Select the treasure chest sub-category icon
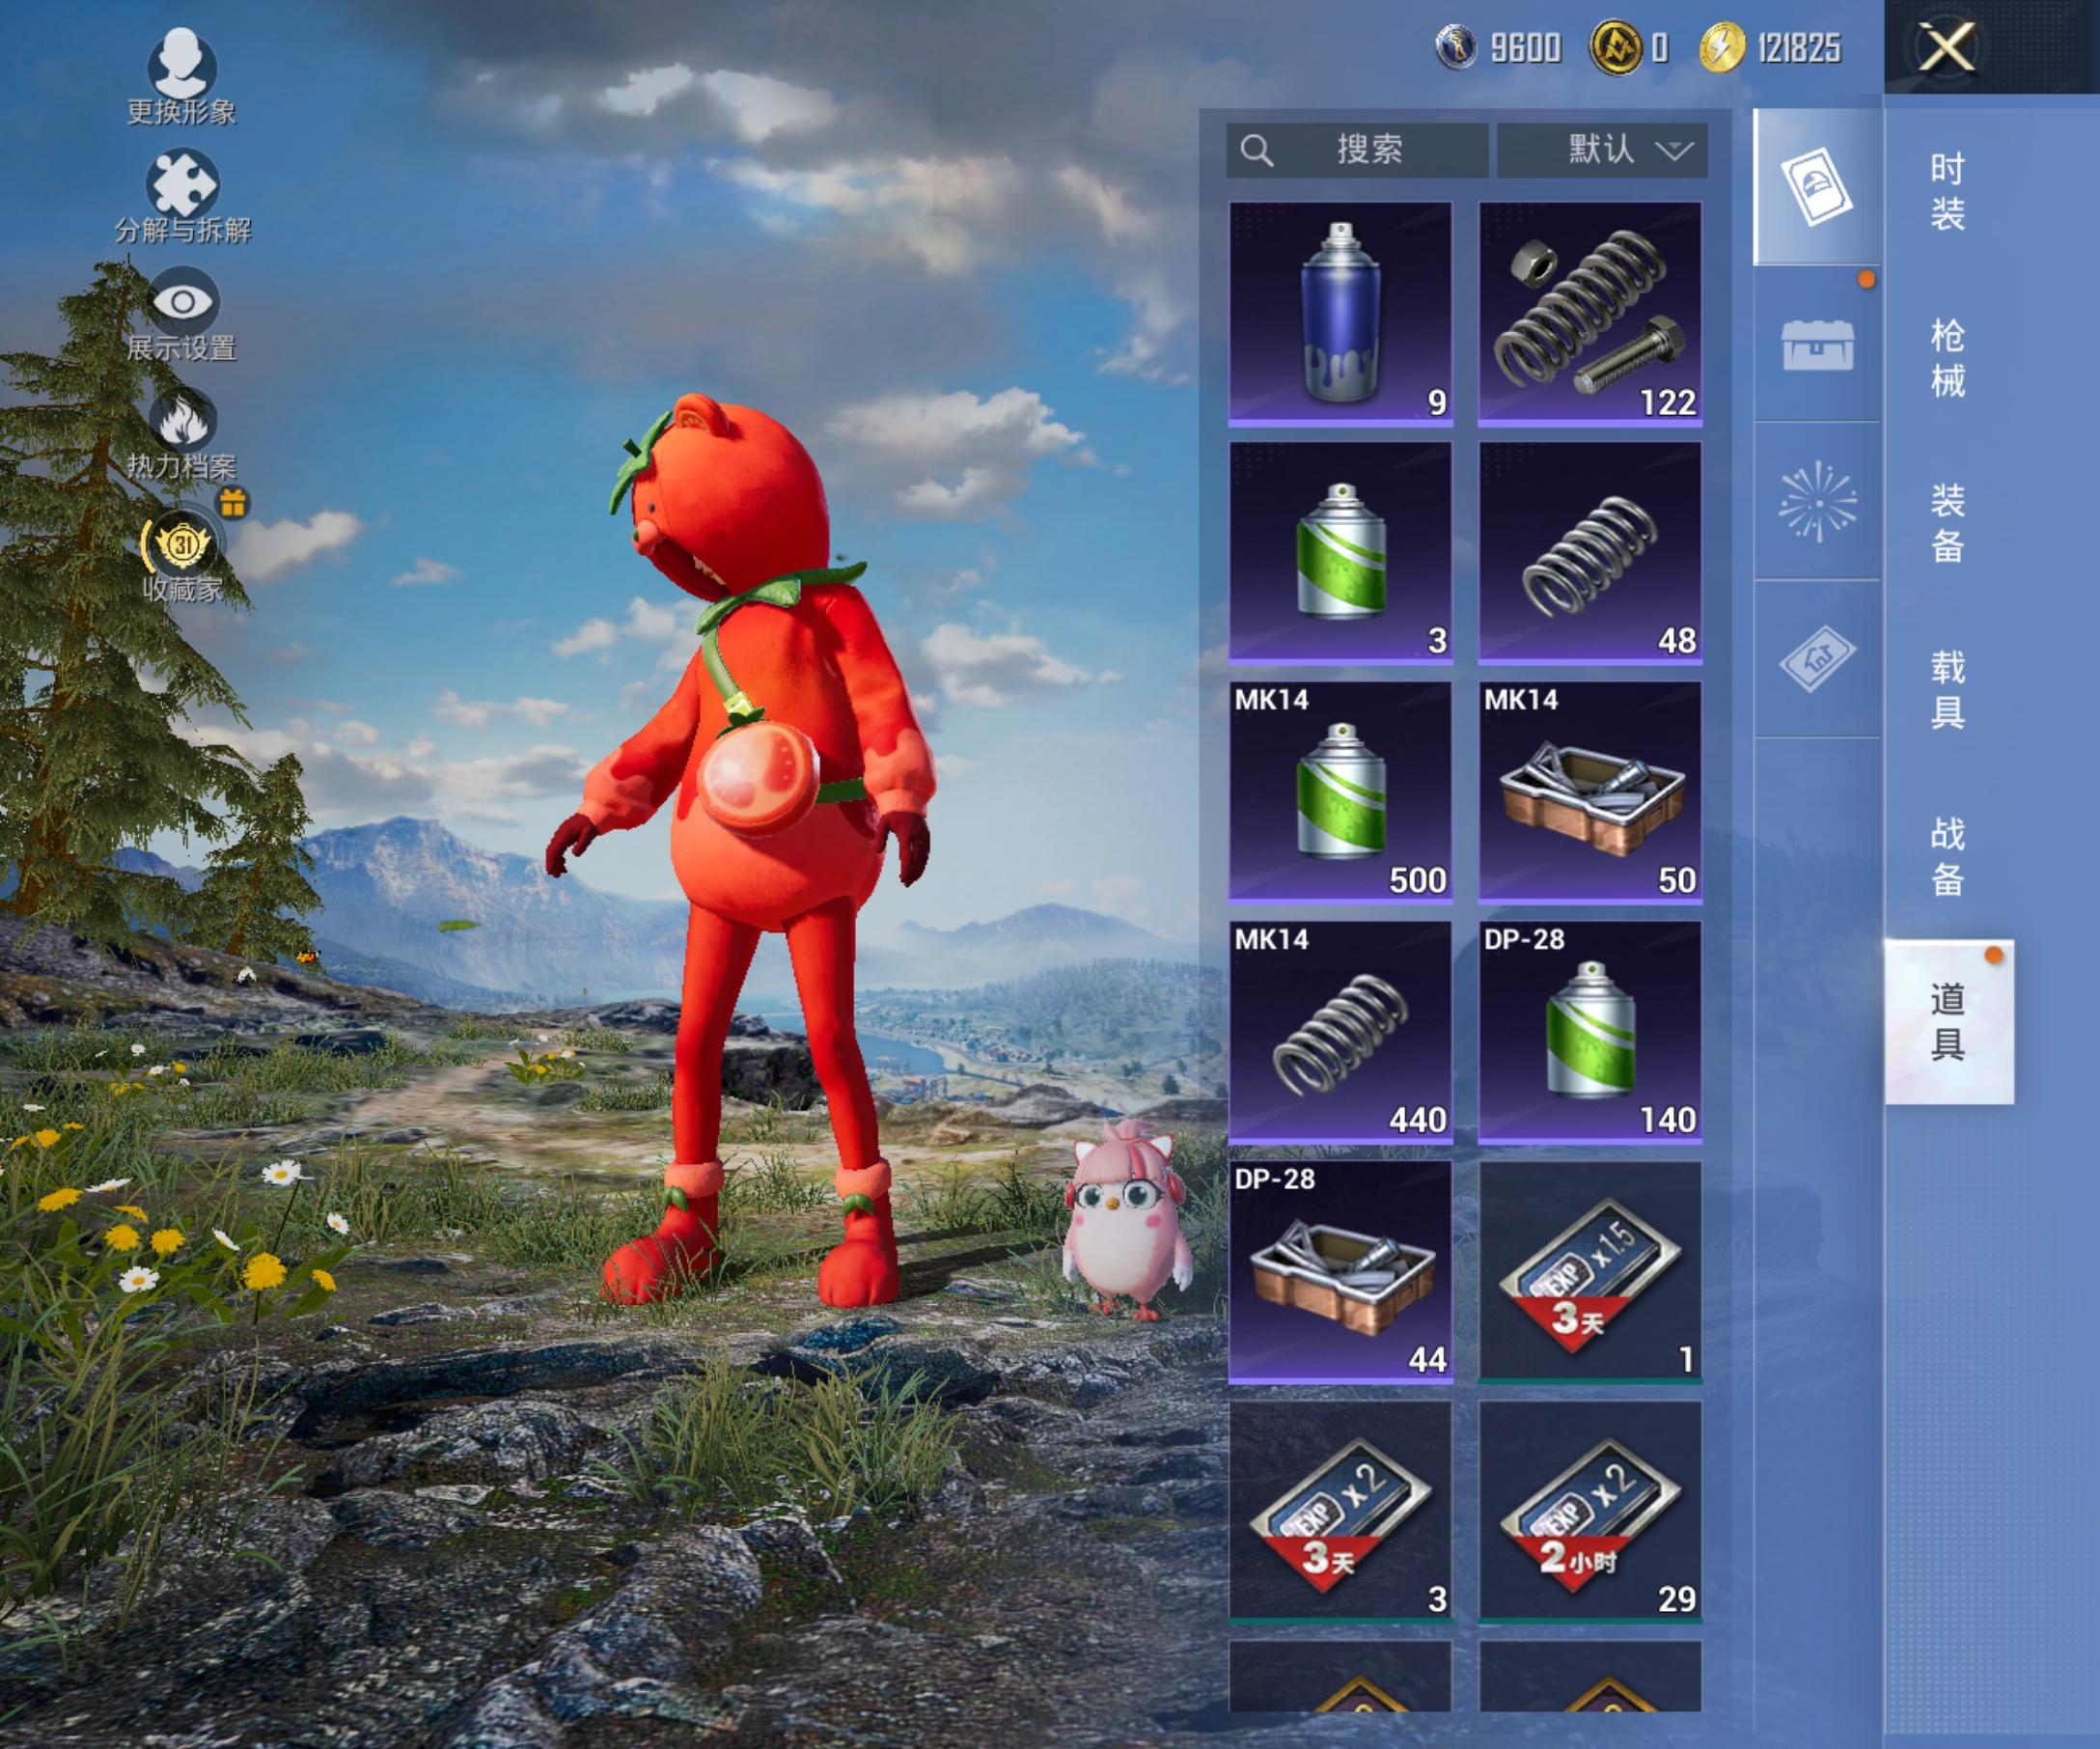 point(1817,346)
